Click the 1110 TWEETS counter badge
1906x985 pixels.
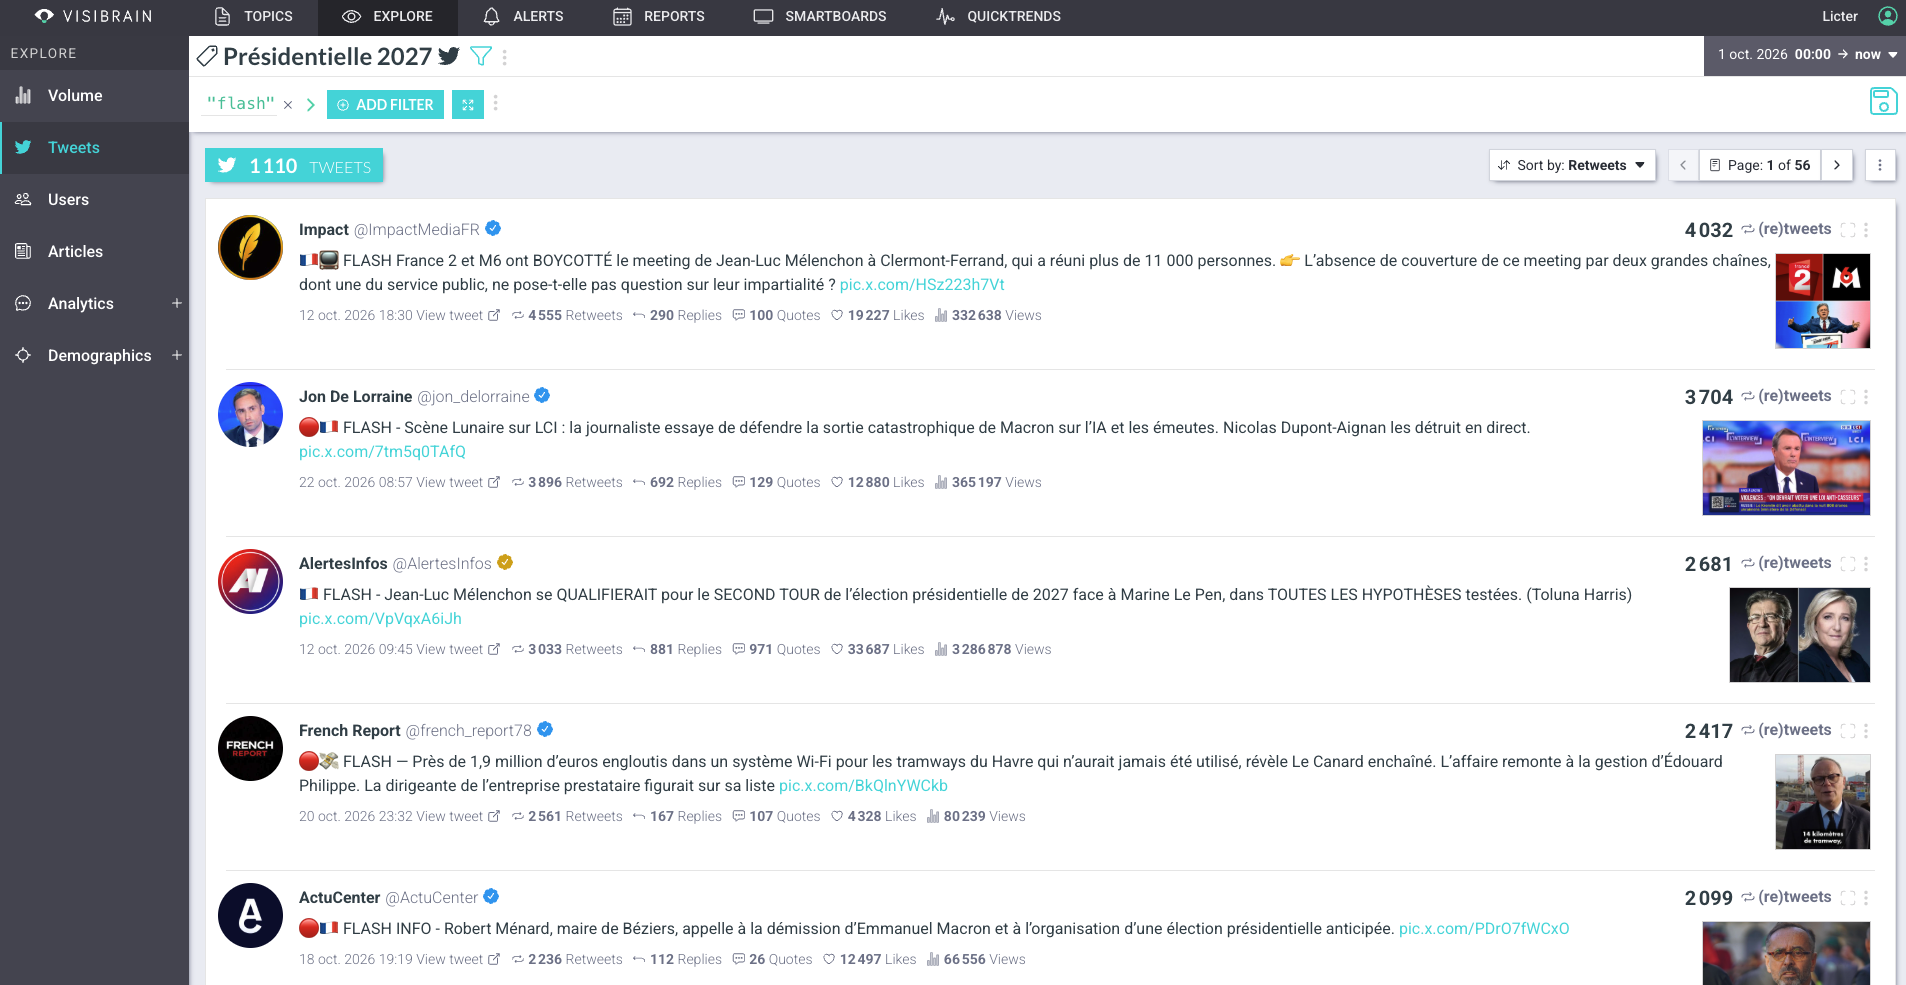(294, 166)
